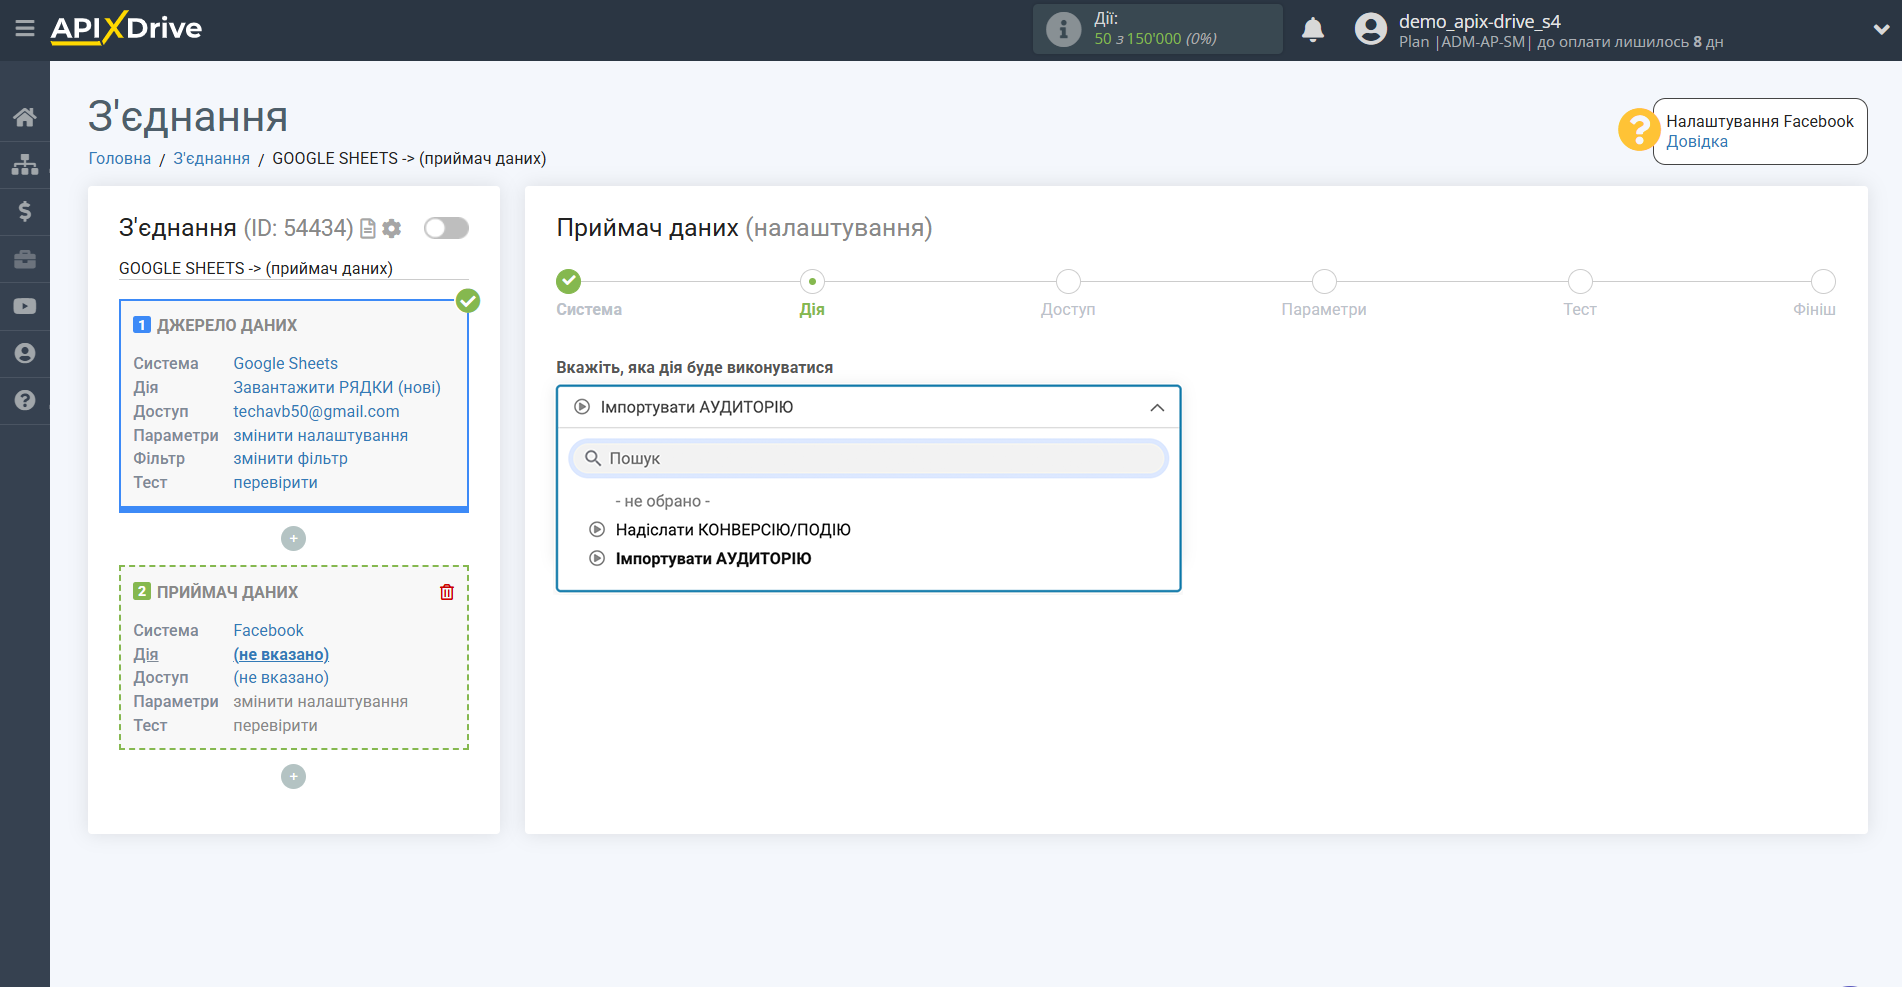The height and width of the screenshot is (987, 1902).
Task: Click the demo_apix-drive_s4 account name
Action: click(x=1479, y=21)
